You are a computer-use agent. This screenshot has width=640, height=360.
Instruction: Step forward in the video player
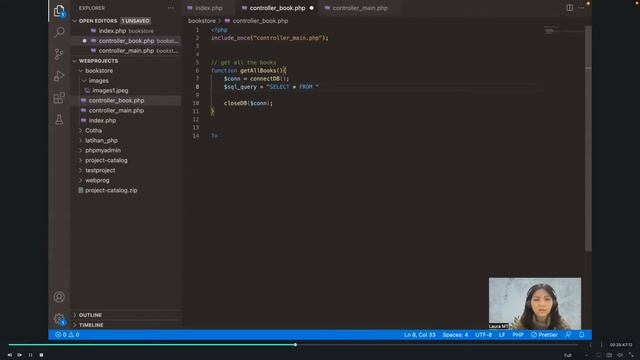[20, 355]
